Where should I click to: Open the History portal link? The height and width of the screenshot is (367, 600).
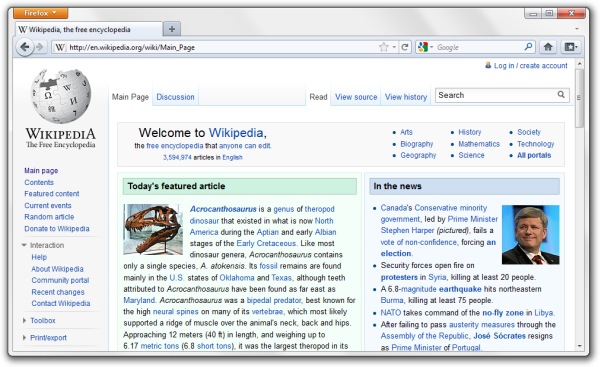pos(470,132)
